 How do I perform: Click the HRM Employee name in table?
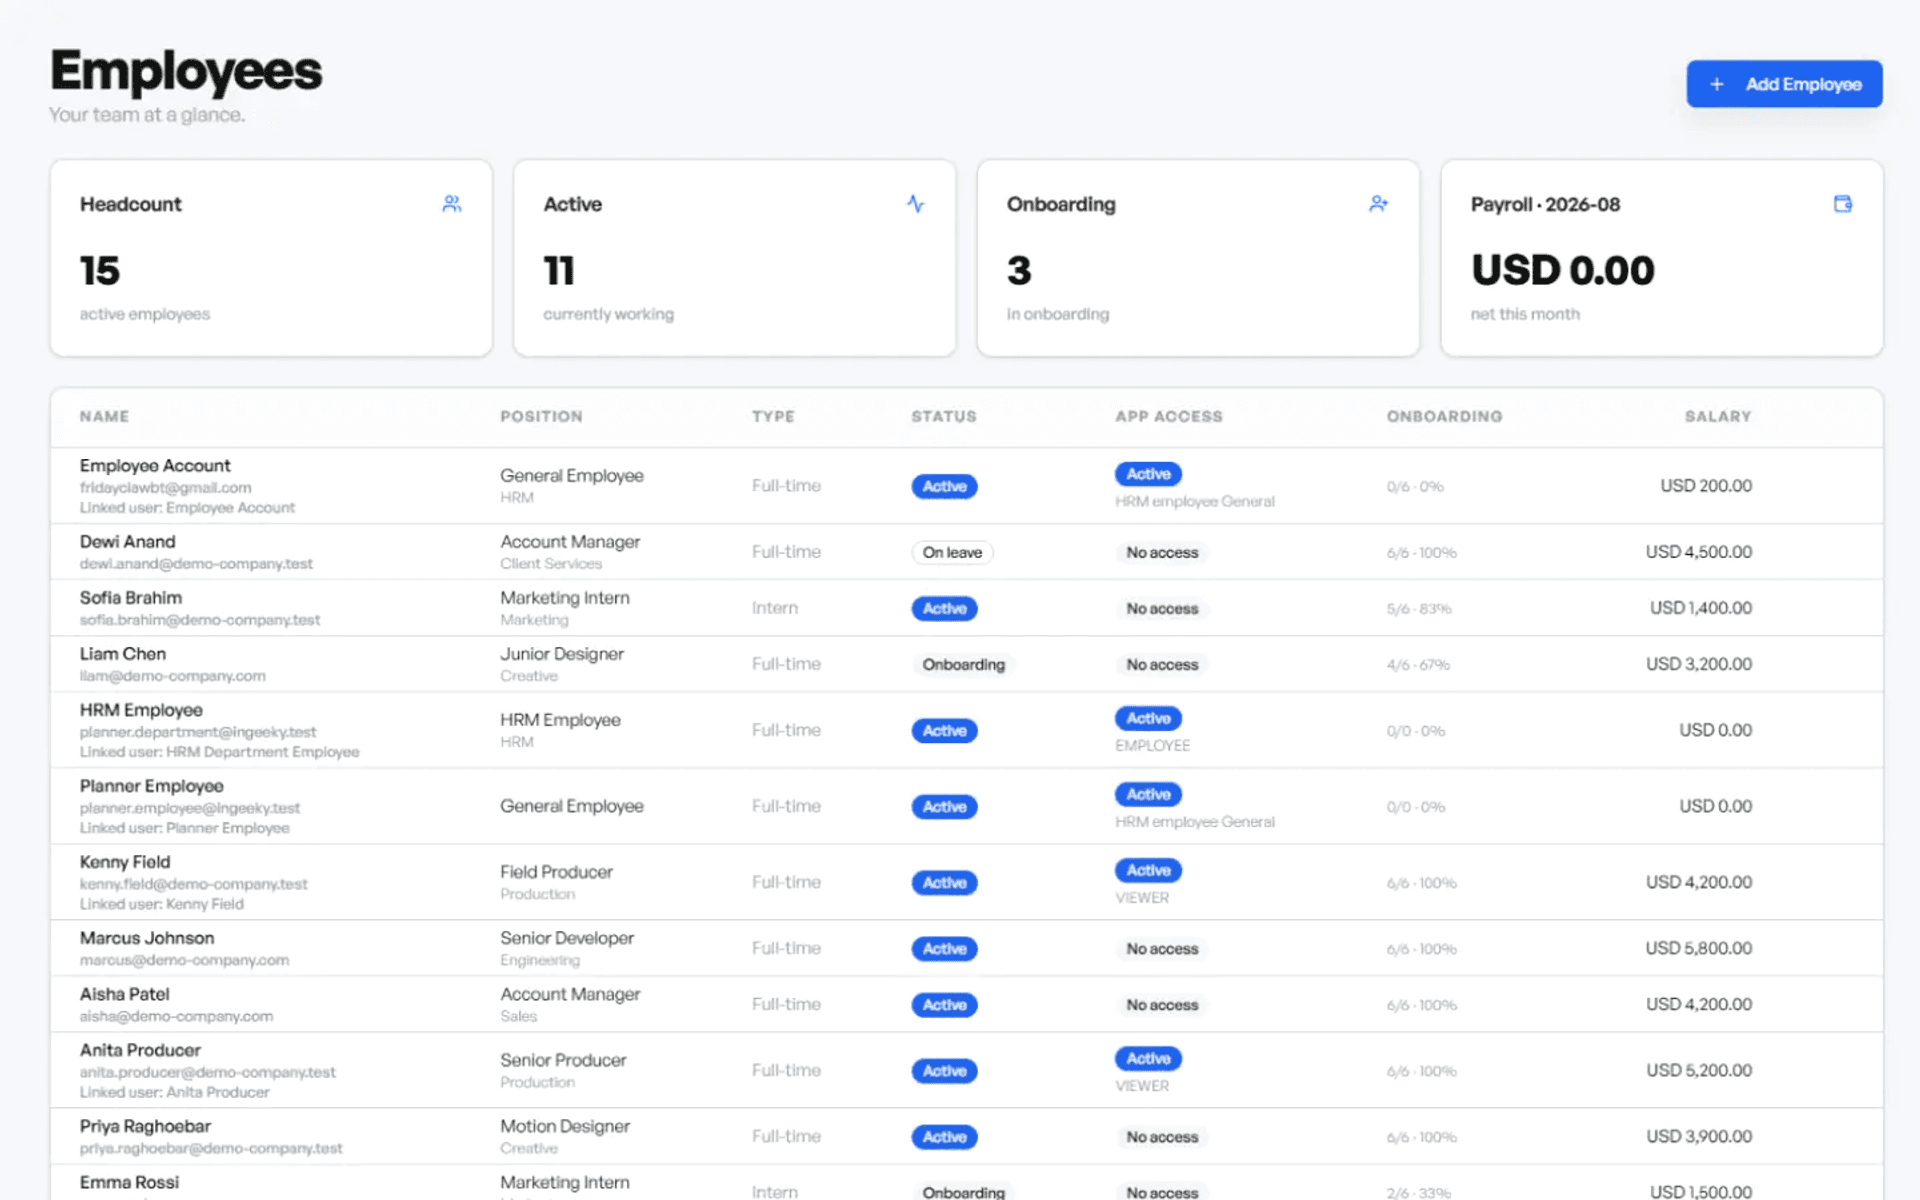tap(141, 710)
